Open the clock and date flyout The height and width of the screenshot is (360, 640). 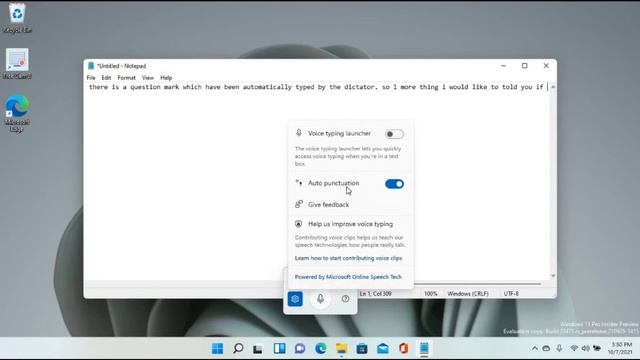coord(621,348)
